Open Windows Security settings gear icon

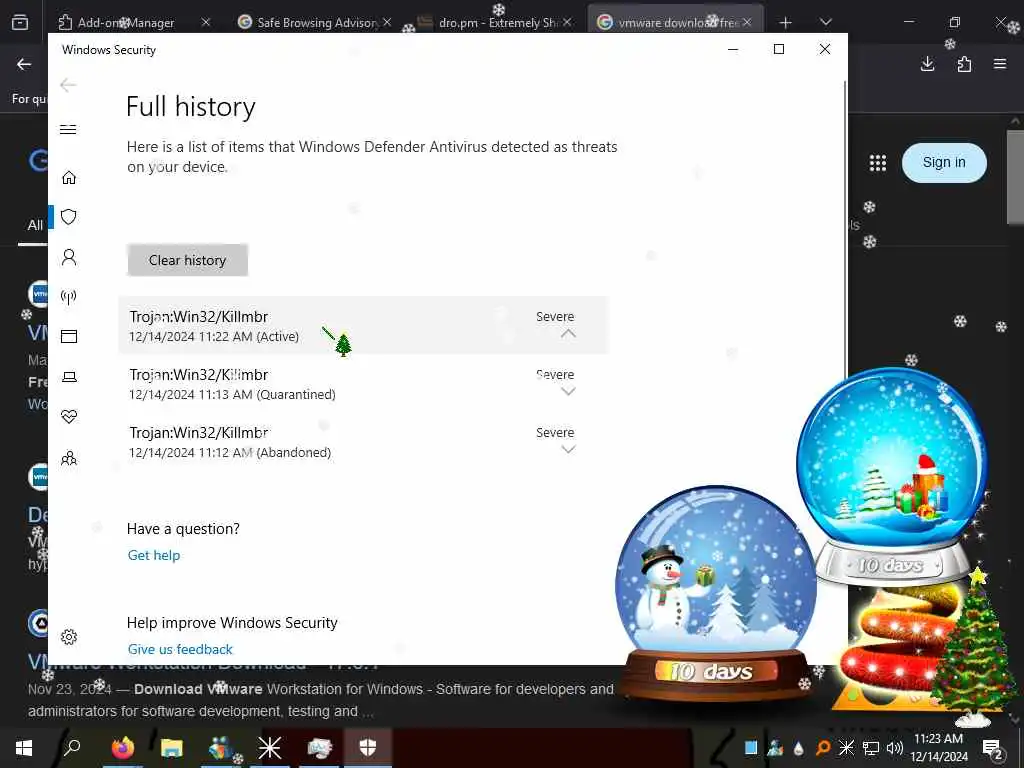[69, 637]
